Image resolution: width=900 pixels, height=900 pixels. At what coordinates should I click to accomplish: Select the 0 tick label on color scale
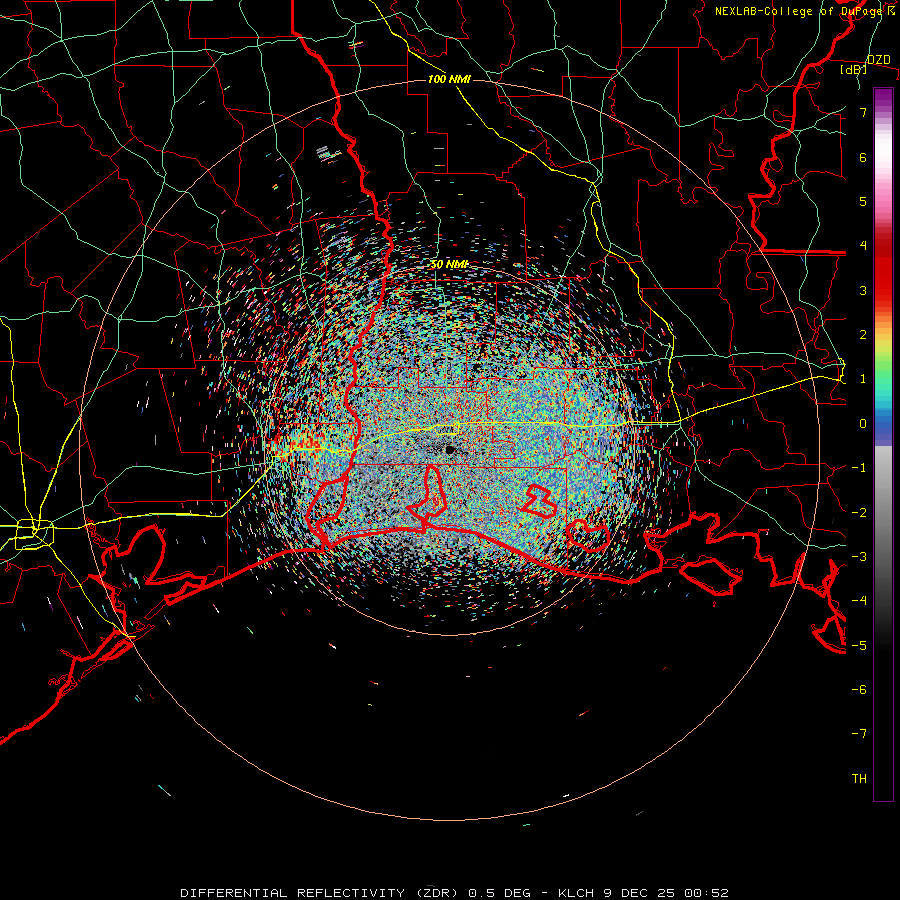(863, 424)
